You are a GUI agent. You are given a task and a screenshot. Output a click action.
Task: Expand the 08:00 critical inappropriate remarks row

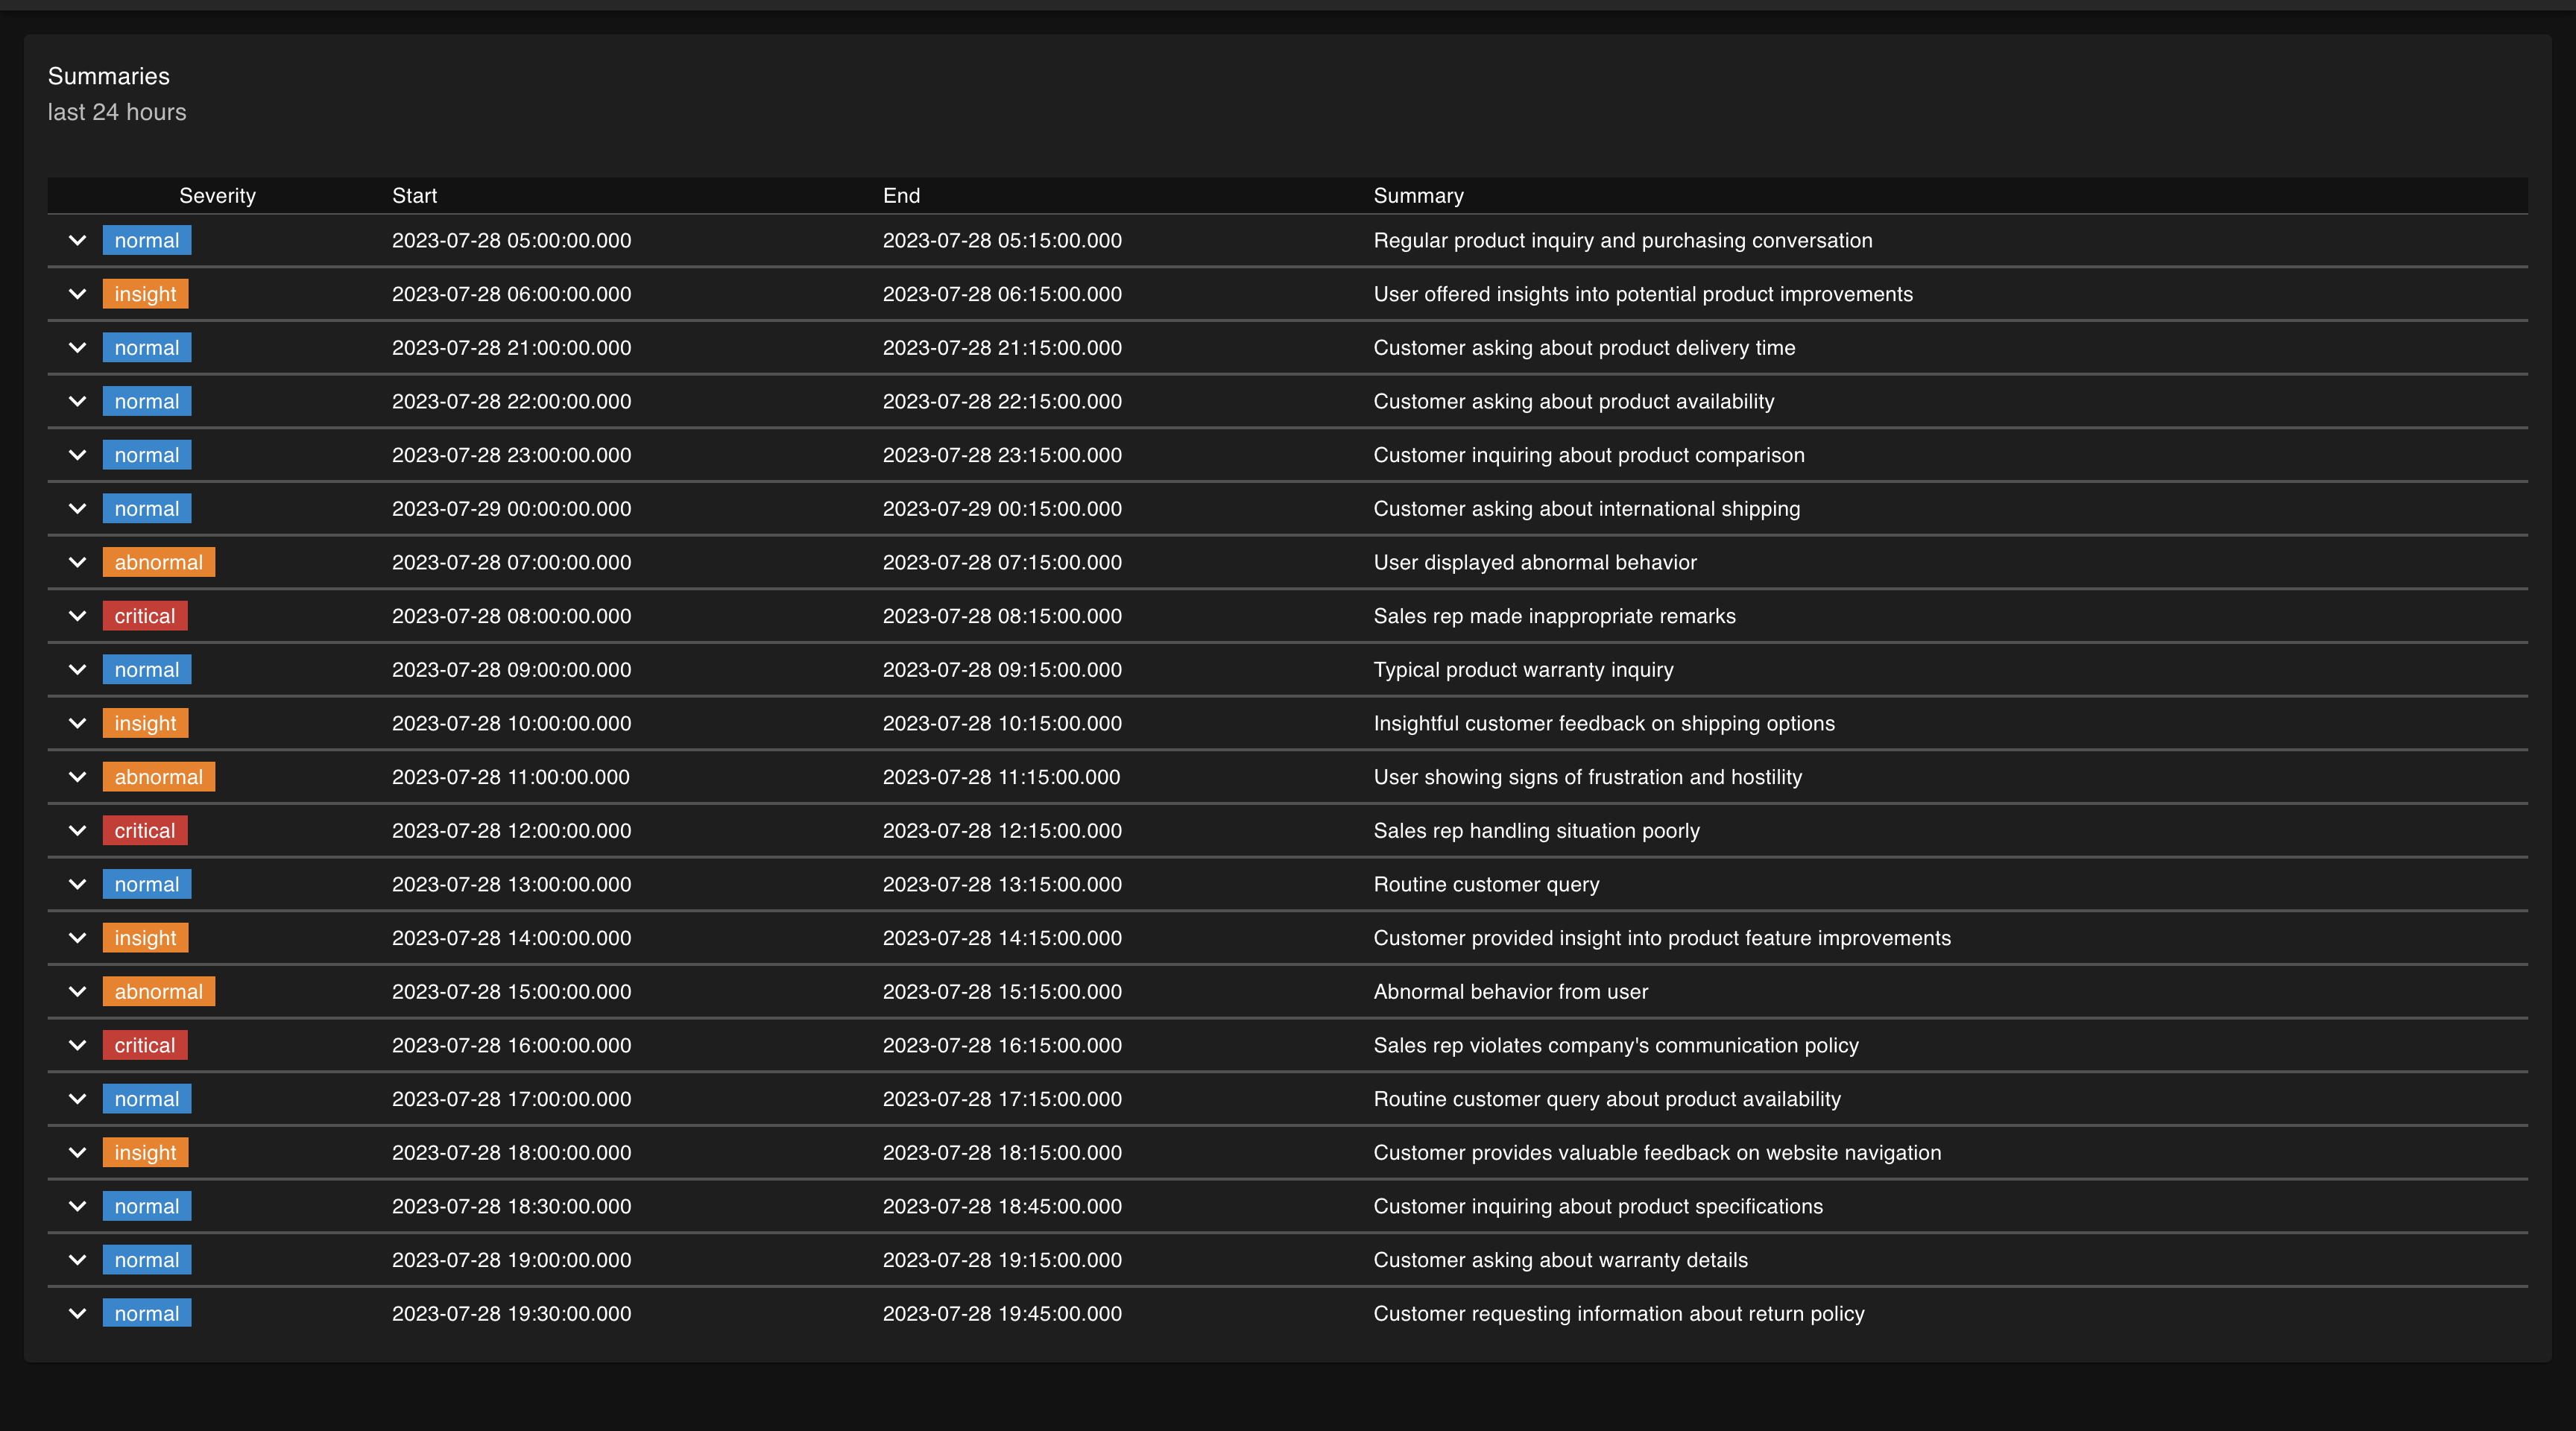click(x=77, y=616)
